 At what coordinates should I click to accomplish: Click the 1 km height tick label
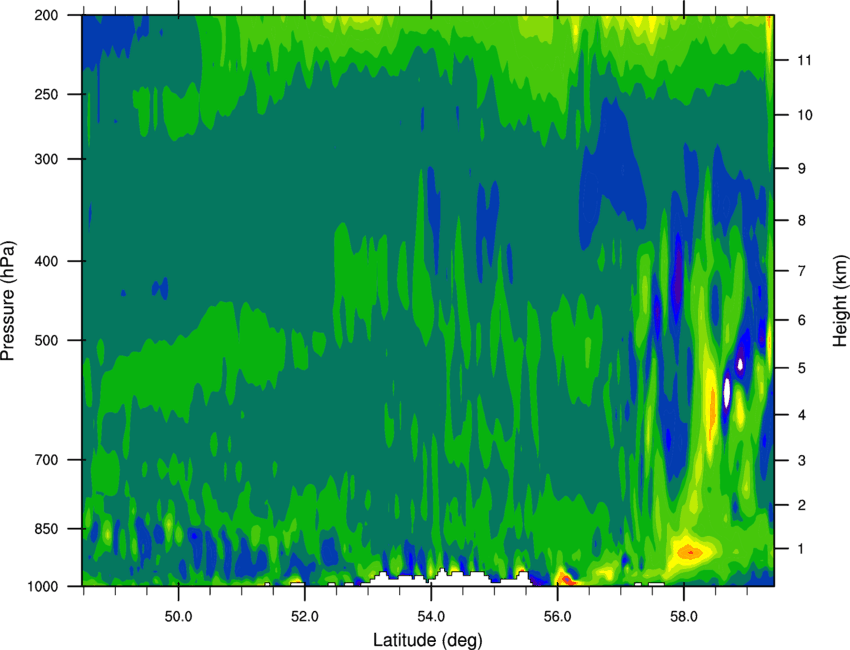coord(801,549)
